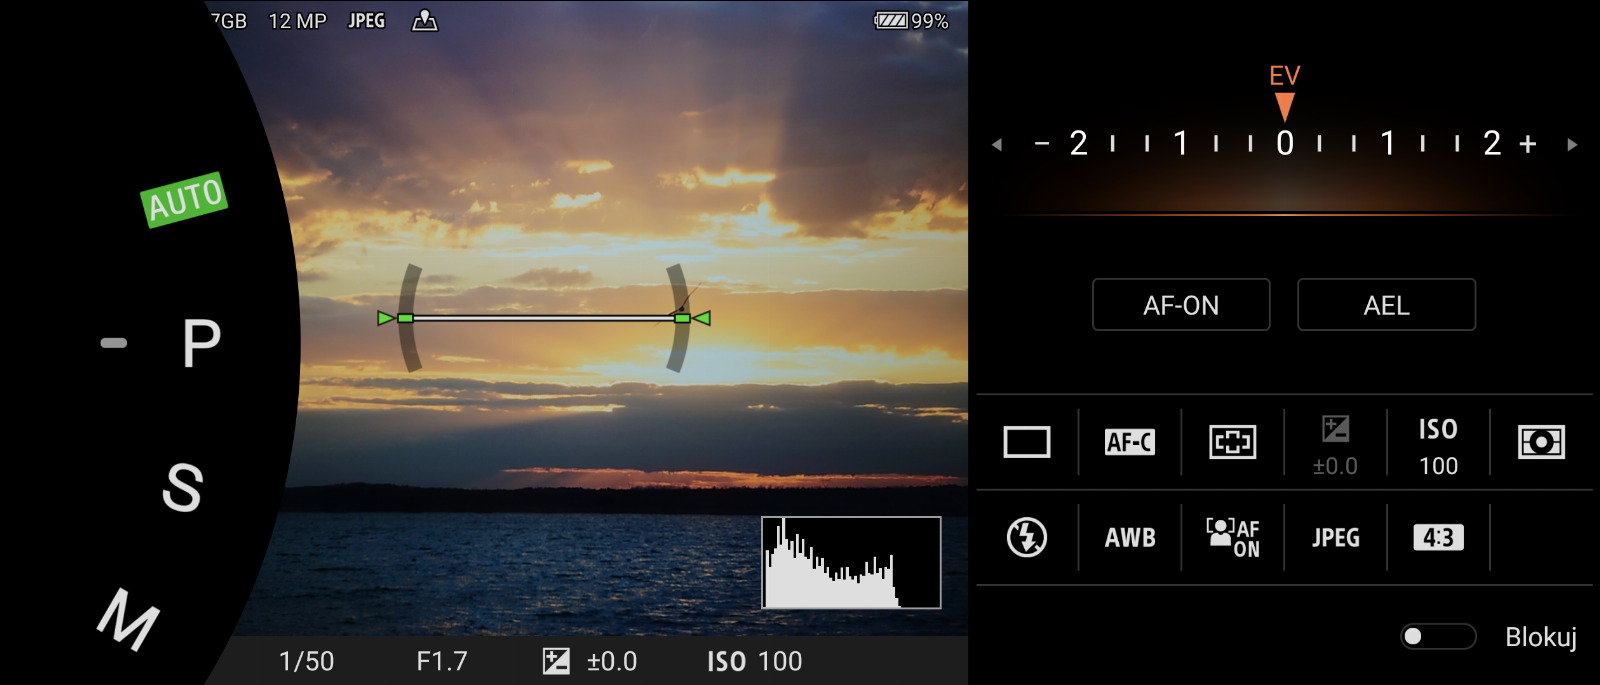Change the 4:3 aspect ratio
Viewport: 1600px width, 685px height.
1438,538
